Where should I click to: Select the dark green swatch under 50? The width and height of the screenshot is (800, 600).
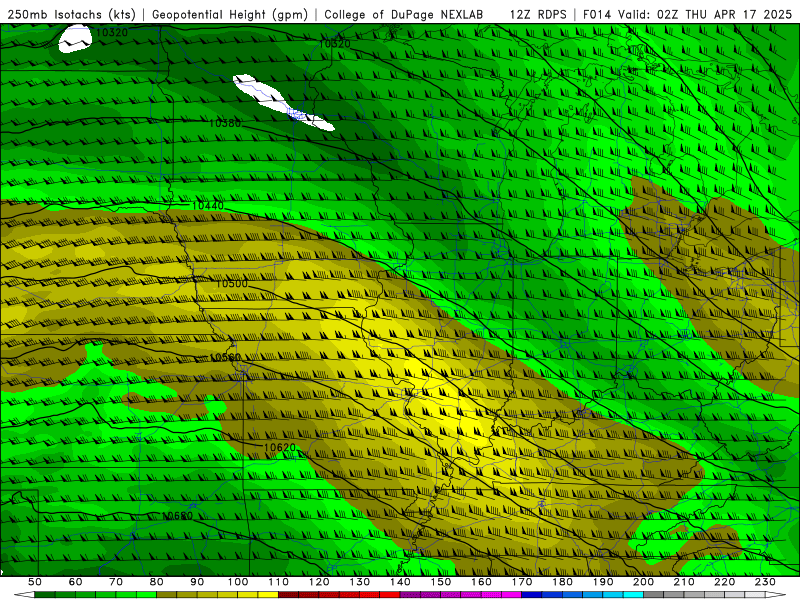(45, 595)
